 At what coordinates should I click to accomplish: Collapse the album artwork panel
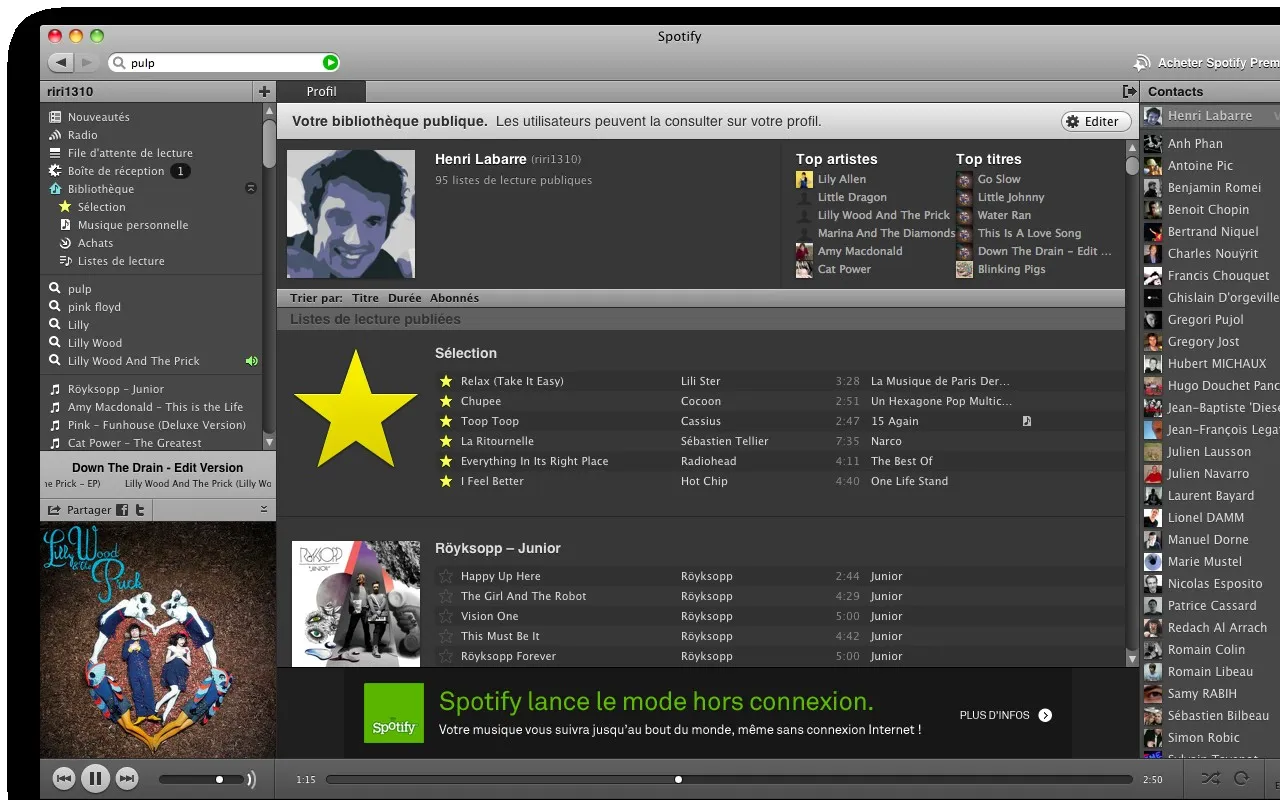coord(264,510)
